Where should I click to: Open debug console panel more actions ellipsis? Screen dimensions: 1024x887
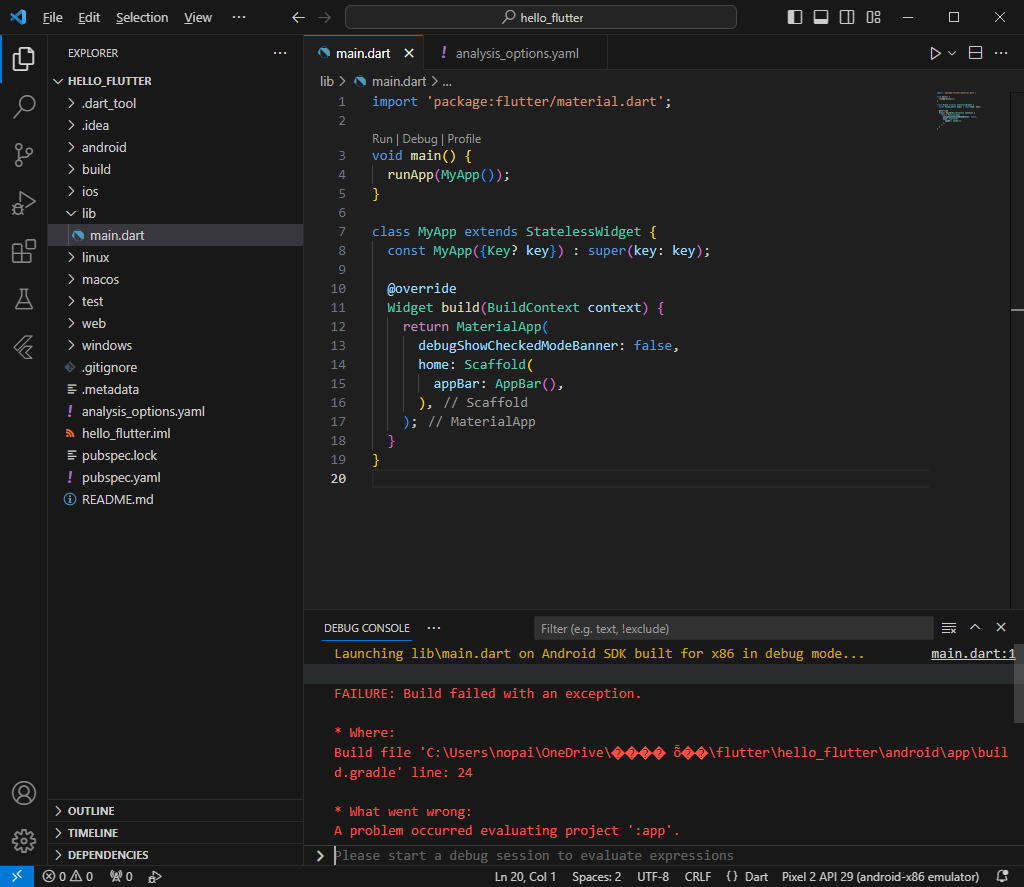click(434, 628)
